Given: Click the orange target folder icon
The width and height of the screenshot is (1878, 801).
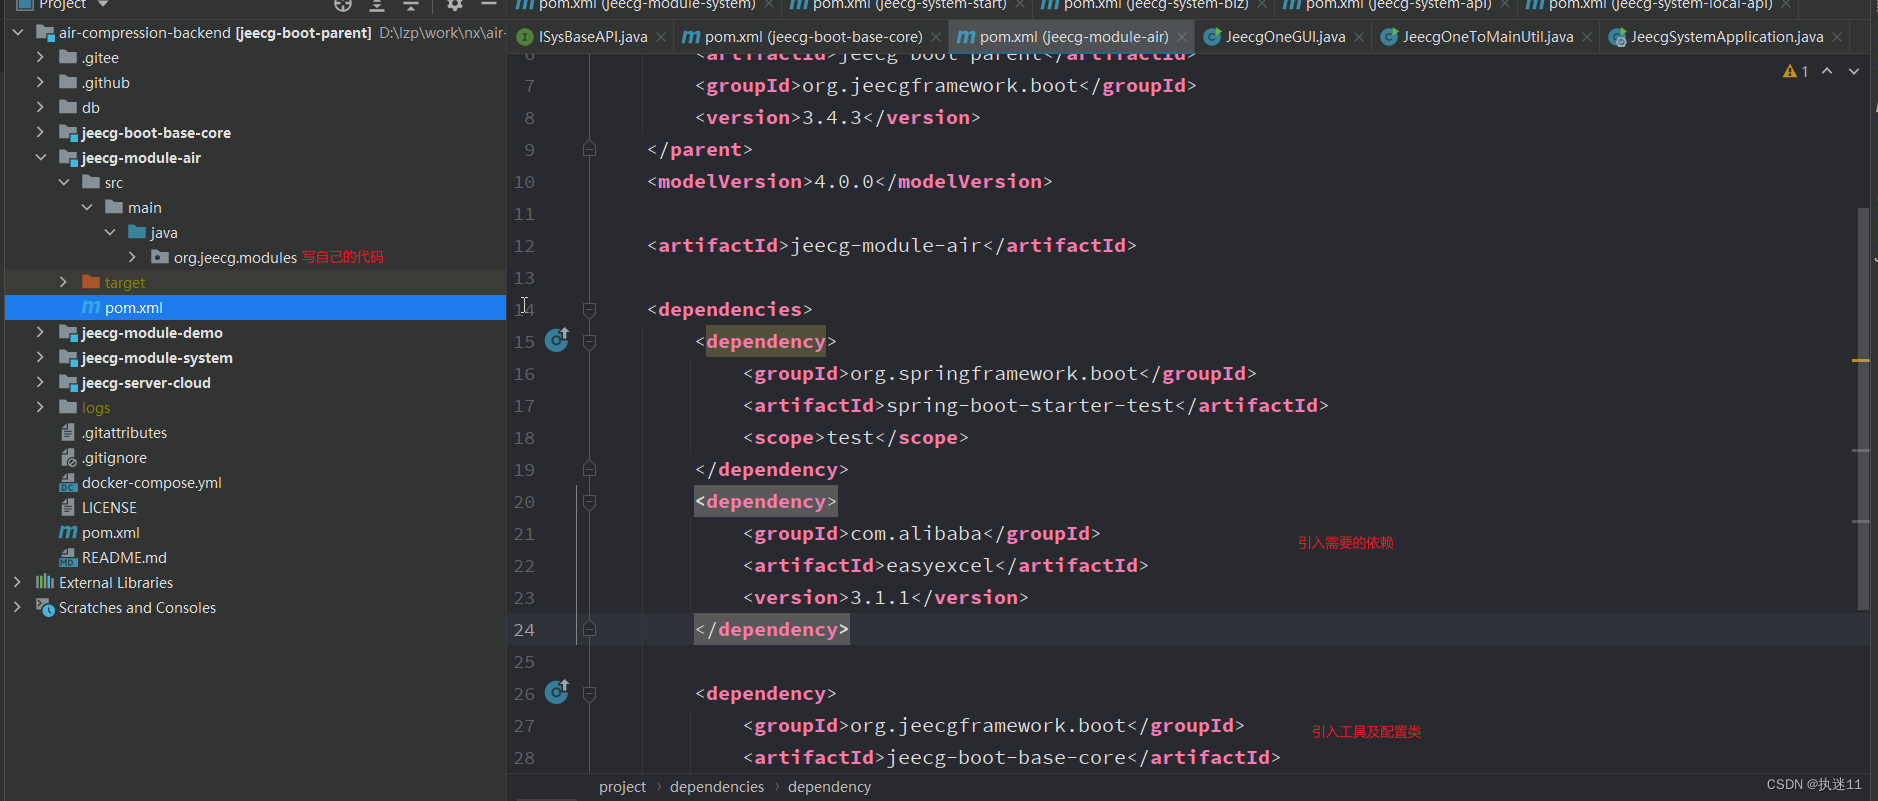Looking at the screenshot, I should click(x=91, y=282).
